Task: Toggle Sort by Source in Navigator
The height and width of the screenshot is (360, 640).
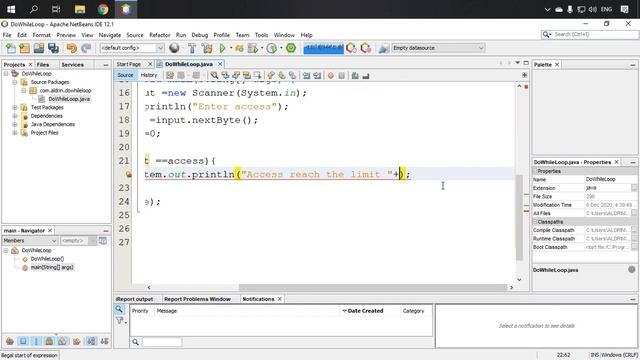Action: tap(104, 341)
